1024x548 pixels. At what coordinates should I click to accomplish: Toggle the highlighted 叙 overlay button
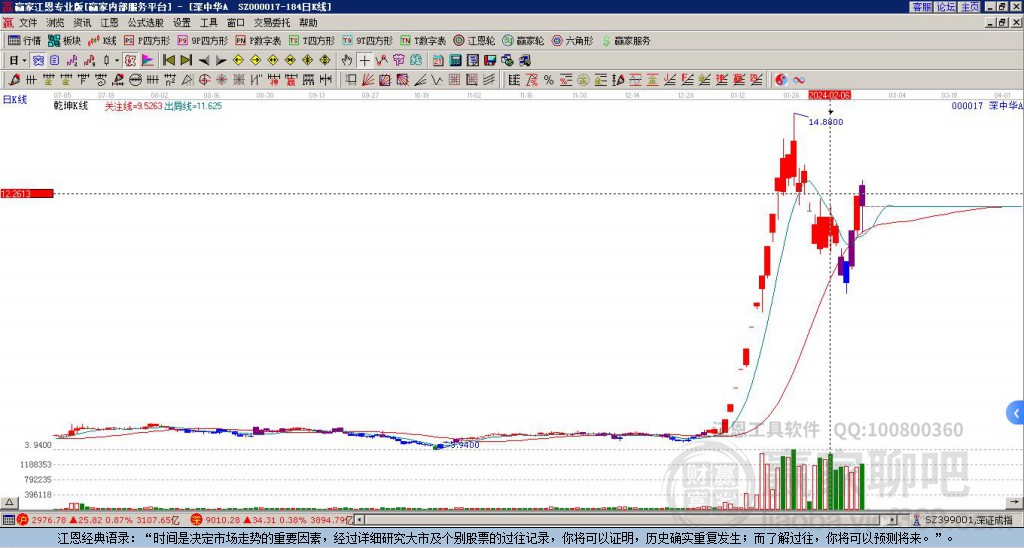pyautogui.click(x=130, y=61)
